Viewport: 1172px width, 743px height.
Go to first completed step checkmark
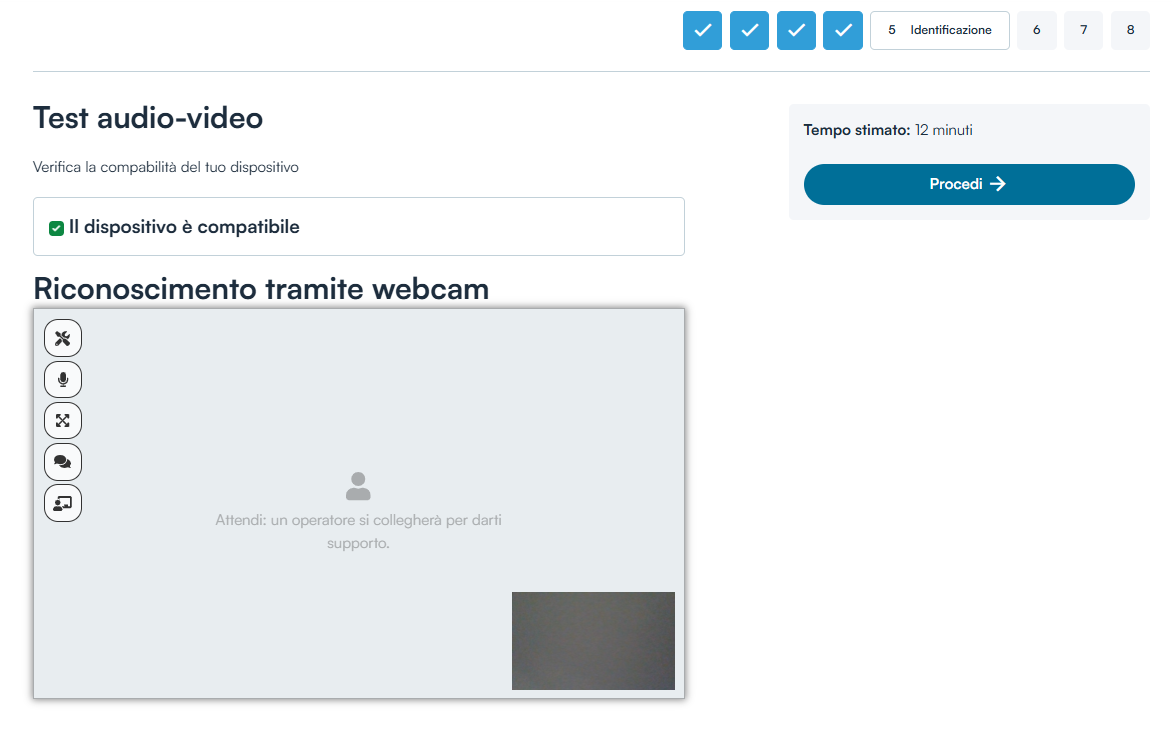click(x=702, y=30)
